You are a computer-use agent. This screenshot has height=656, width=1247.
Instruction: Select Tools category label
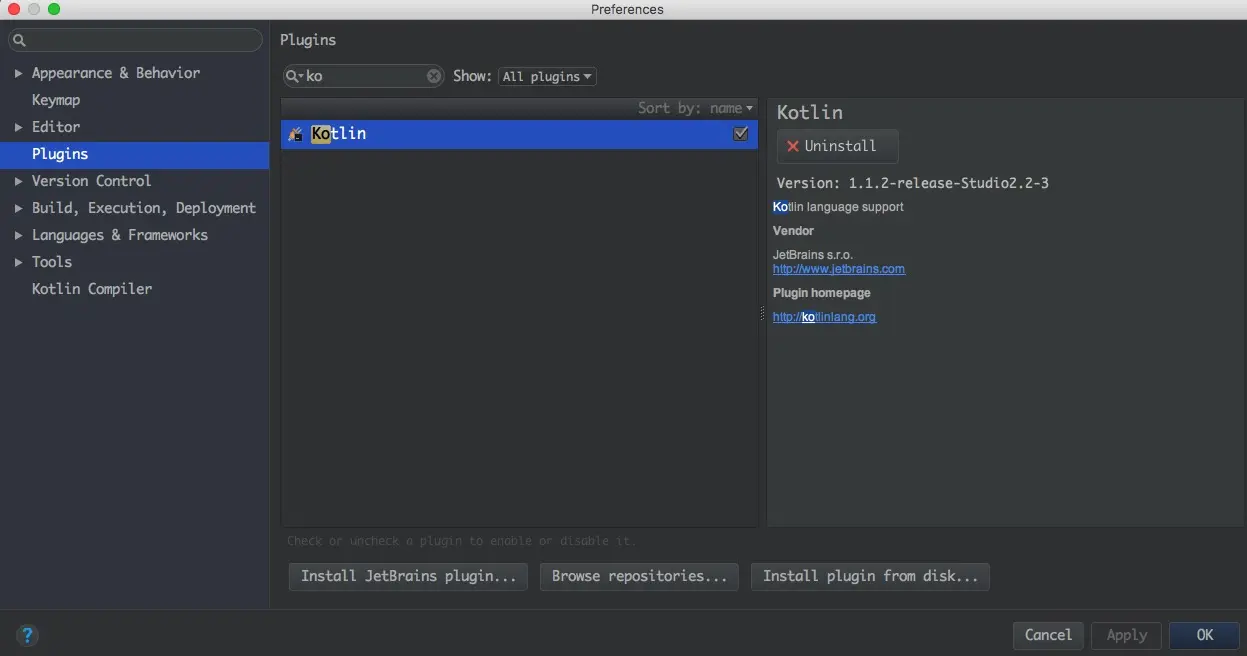pos(52,262)
